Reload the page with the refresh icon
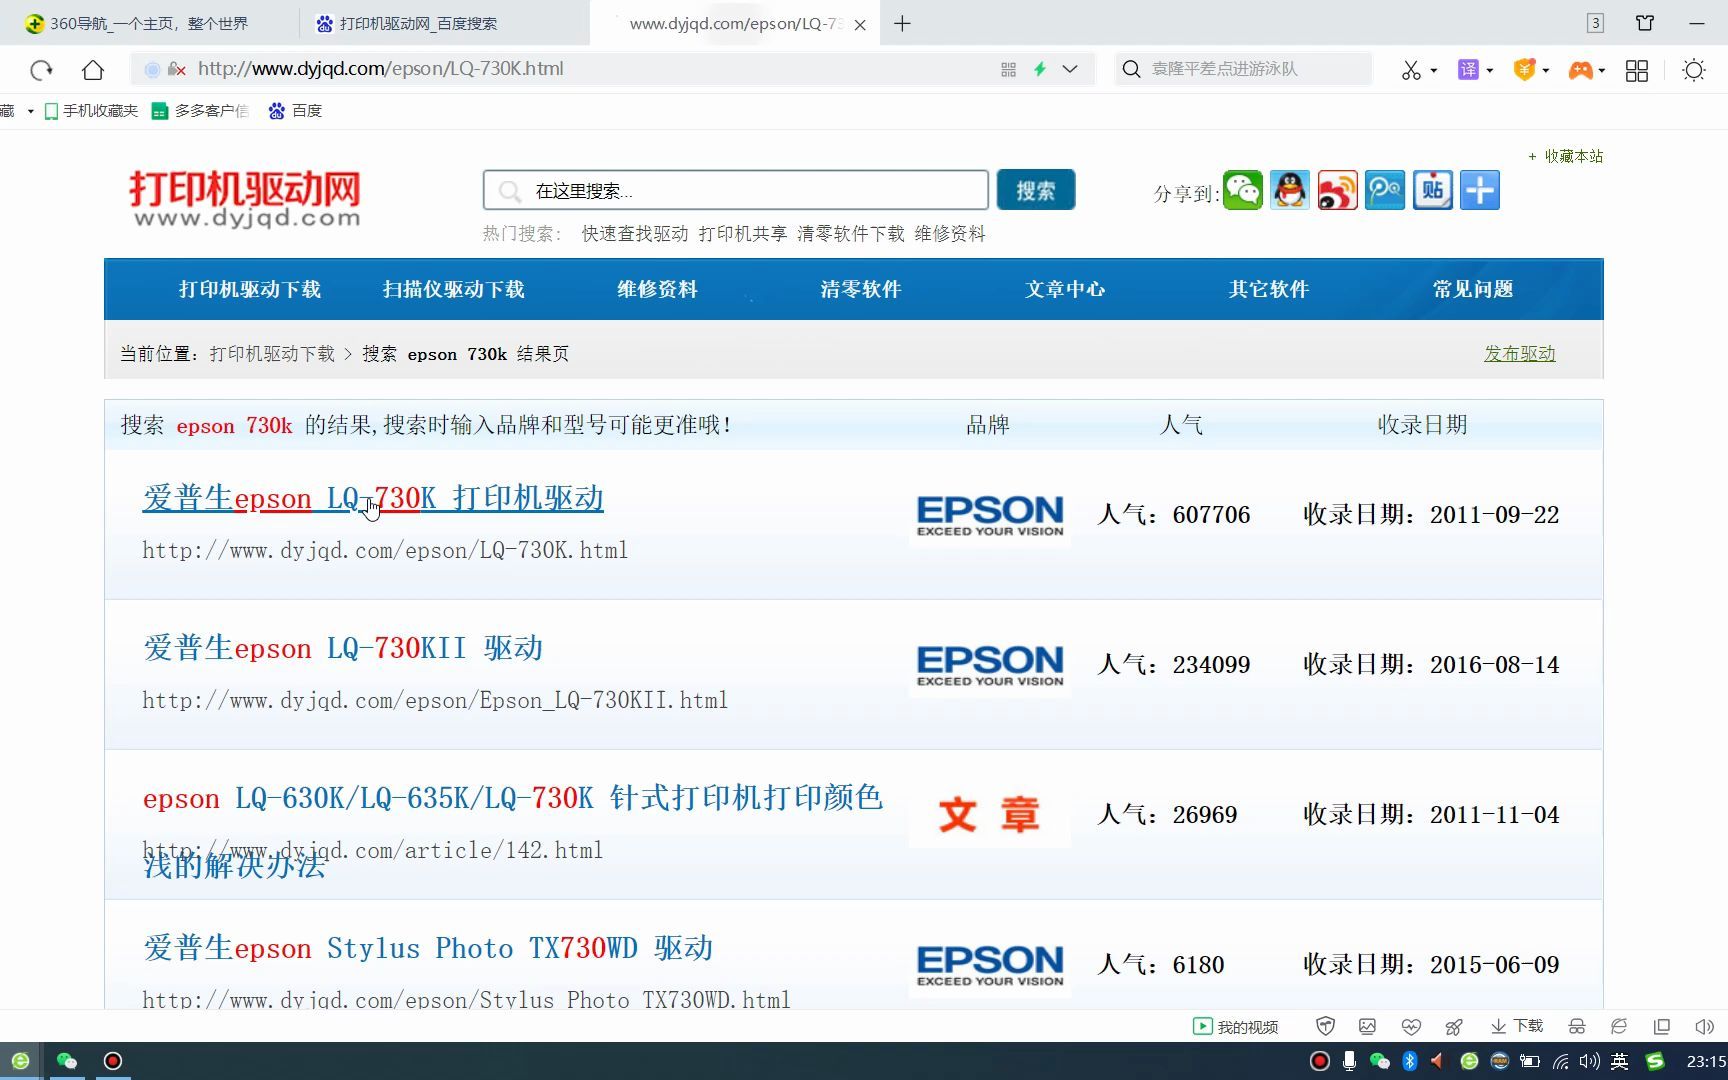Image resolution: width=1728 pixels, height=1080 pixels. point(41,69)
